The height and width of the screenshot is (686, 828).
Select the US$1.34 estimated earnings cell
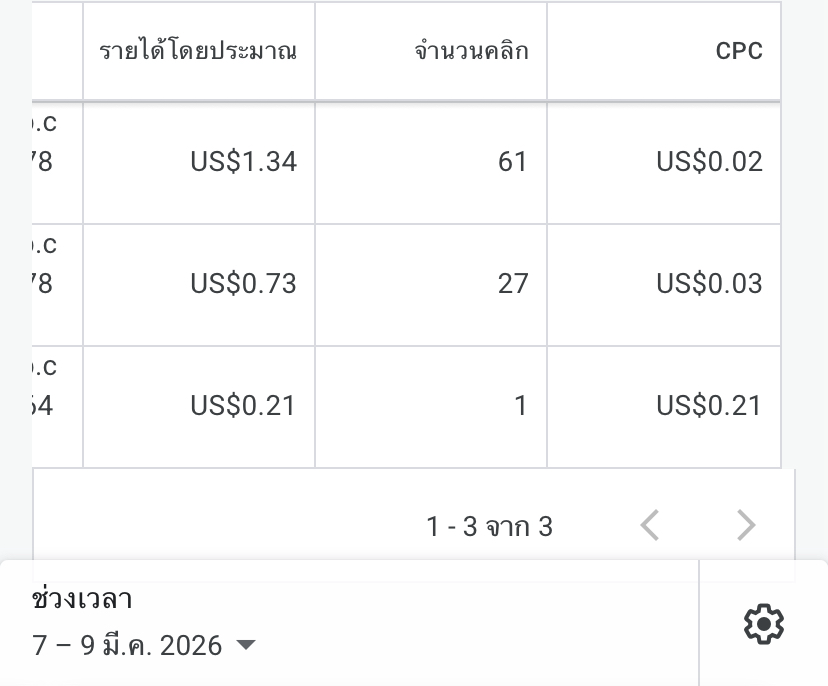(244, 162)
